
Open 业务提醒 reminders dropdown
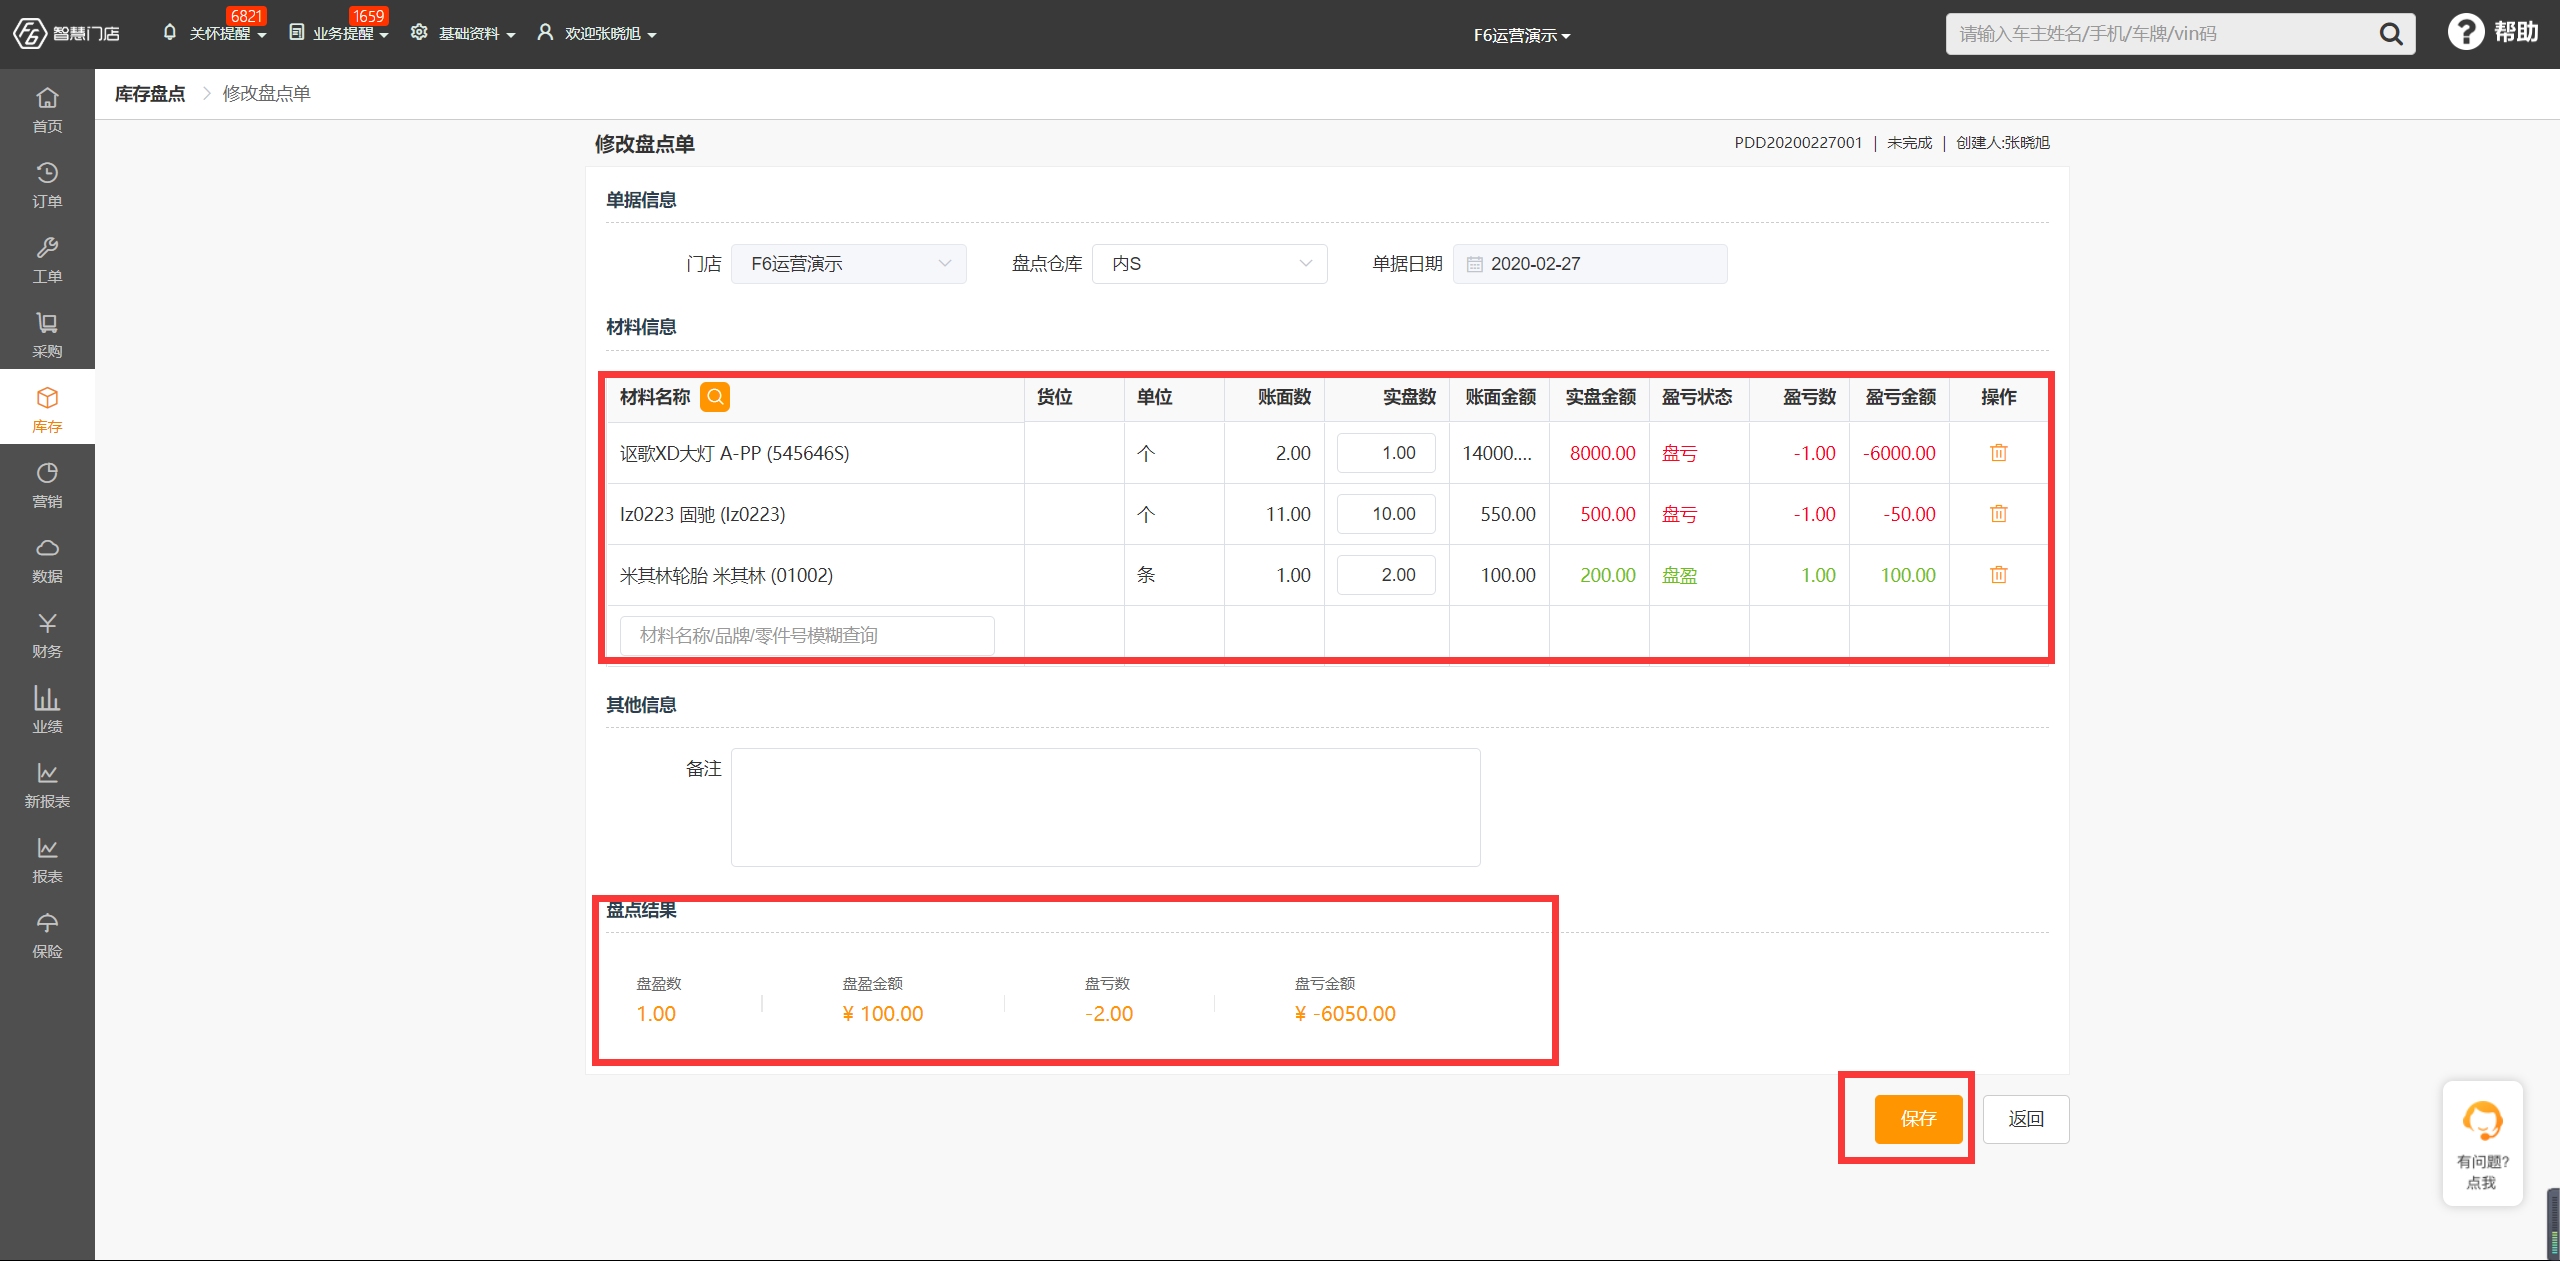click(x=340, y=33)
